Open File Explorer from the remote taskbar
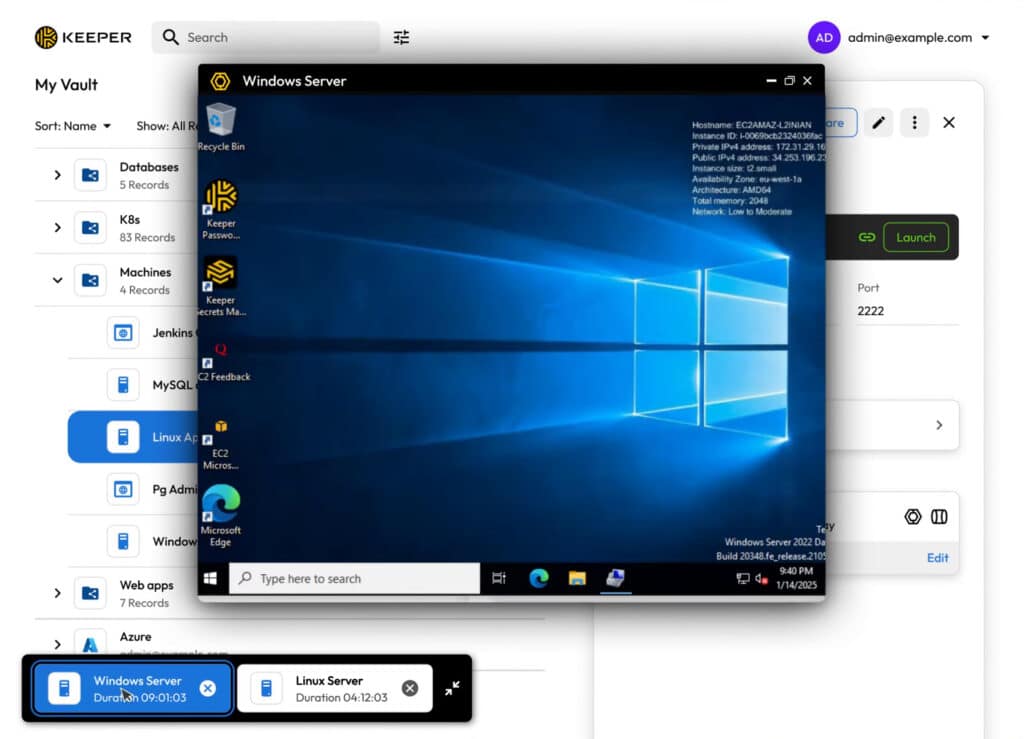 (577, 578)
